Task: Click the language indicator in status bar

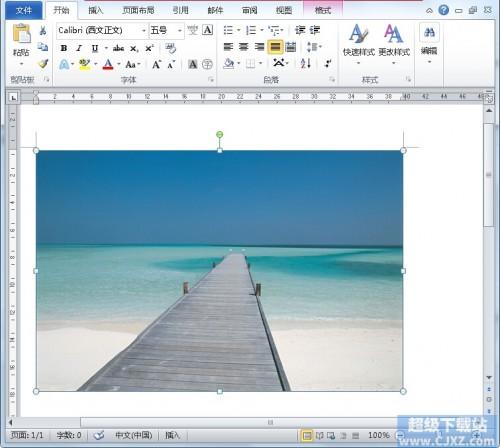Action: (x=134, y=435)
